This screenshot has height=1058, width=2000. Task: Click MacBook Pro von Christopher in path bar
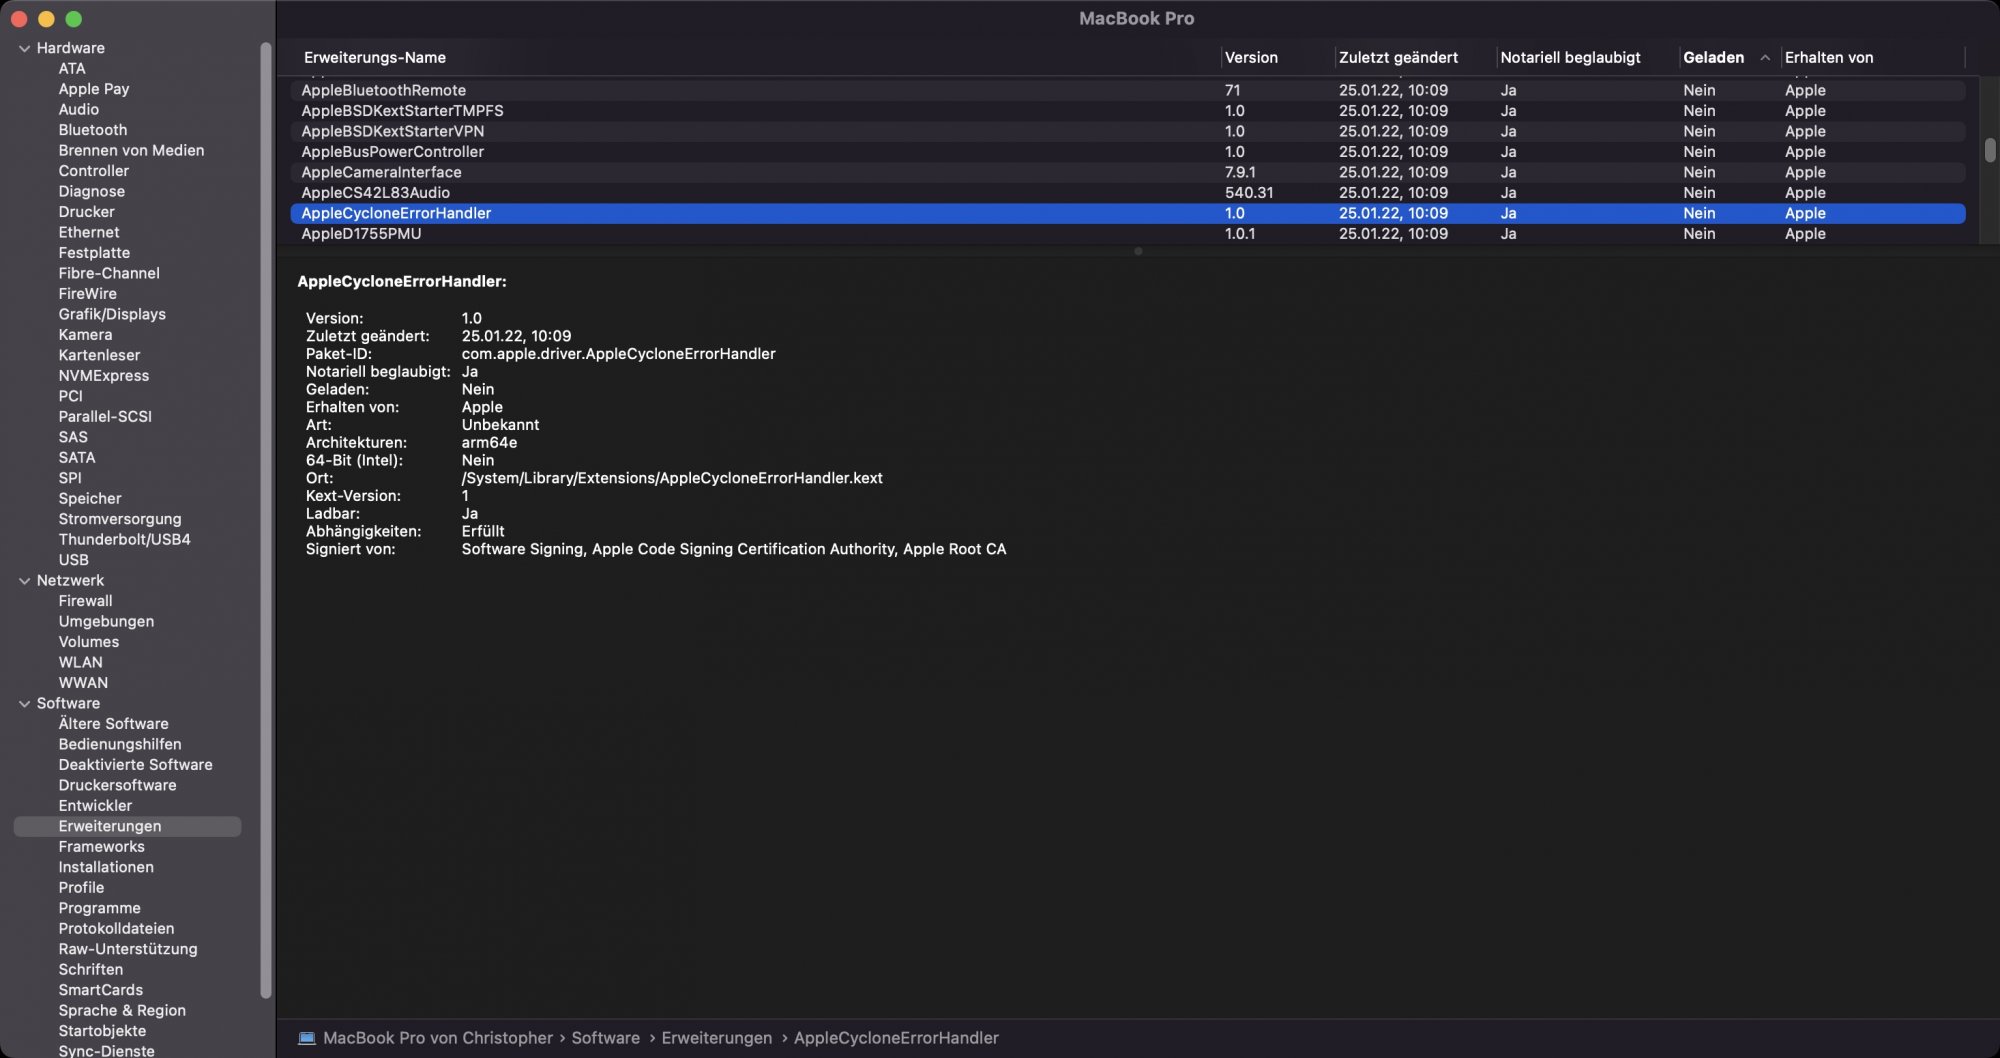point(438,1038)
